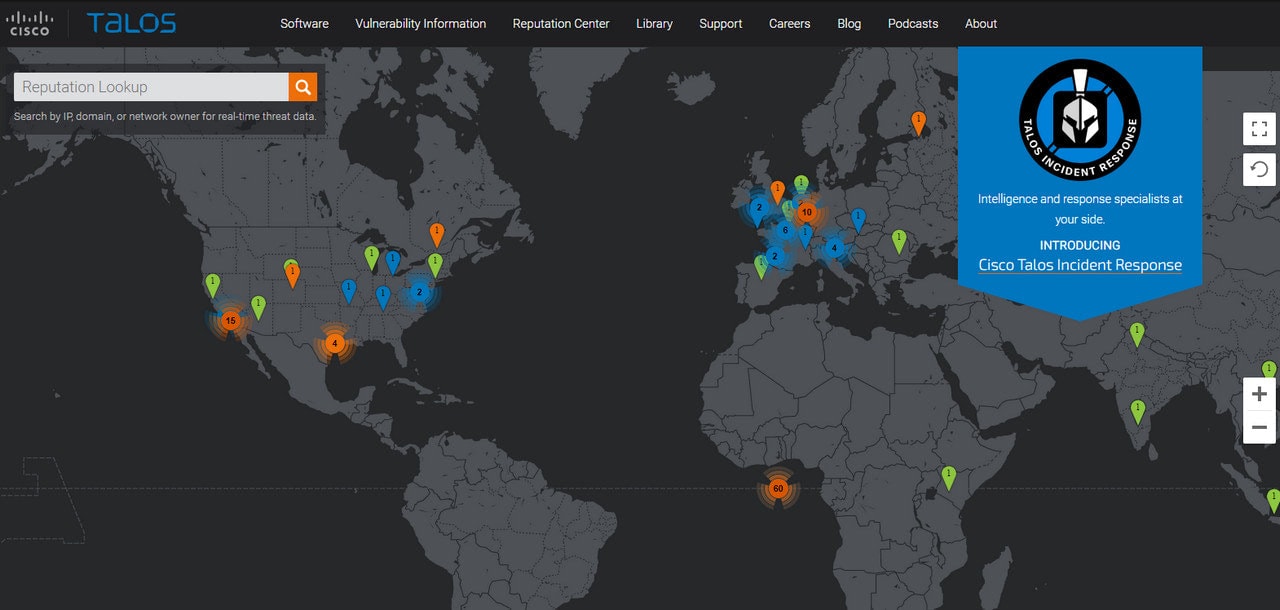
Task: Open the Reputation Center menu
Action: pyautogui.click(x=561, y=23)
